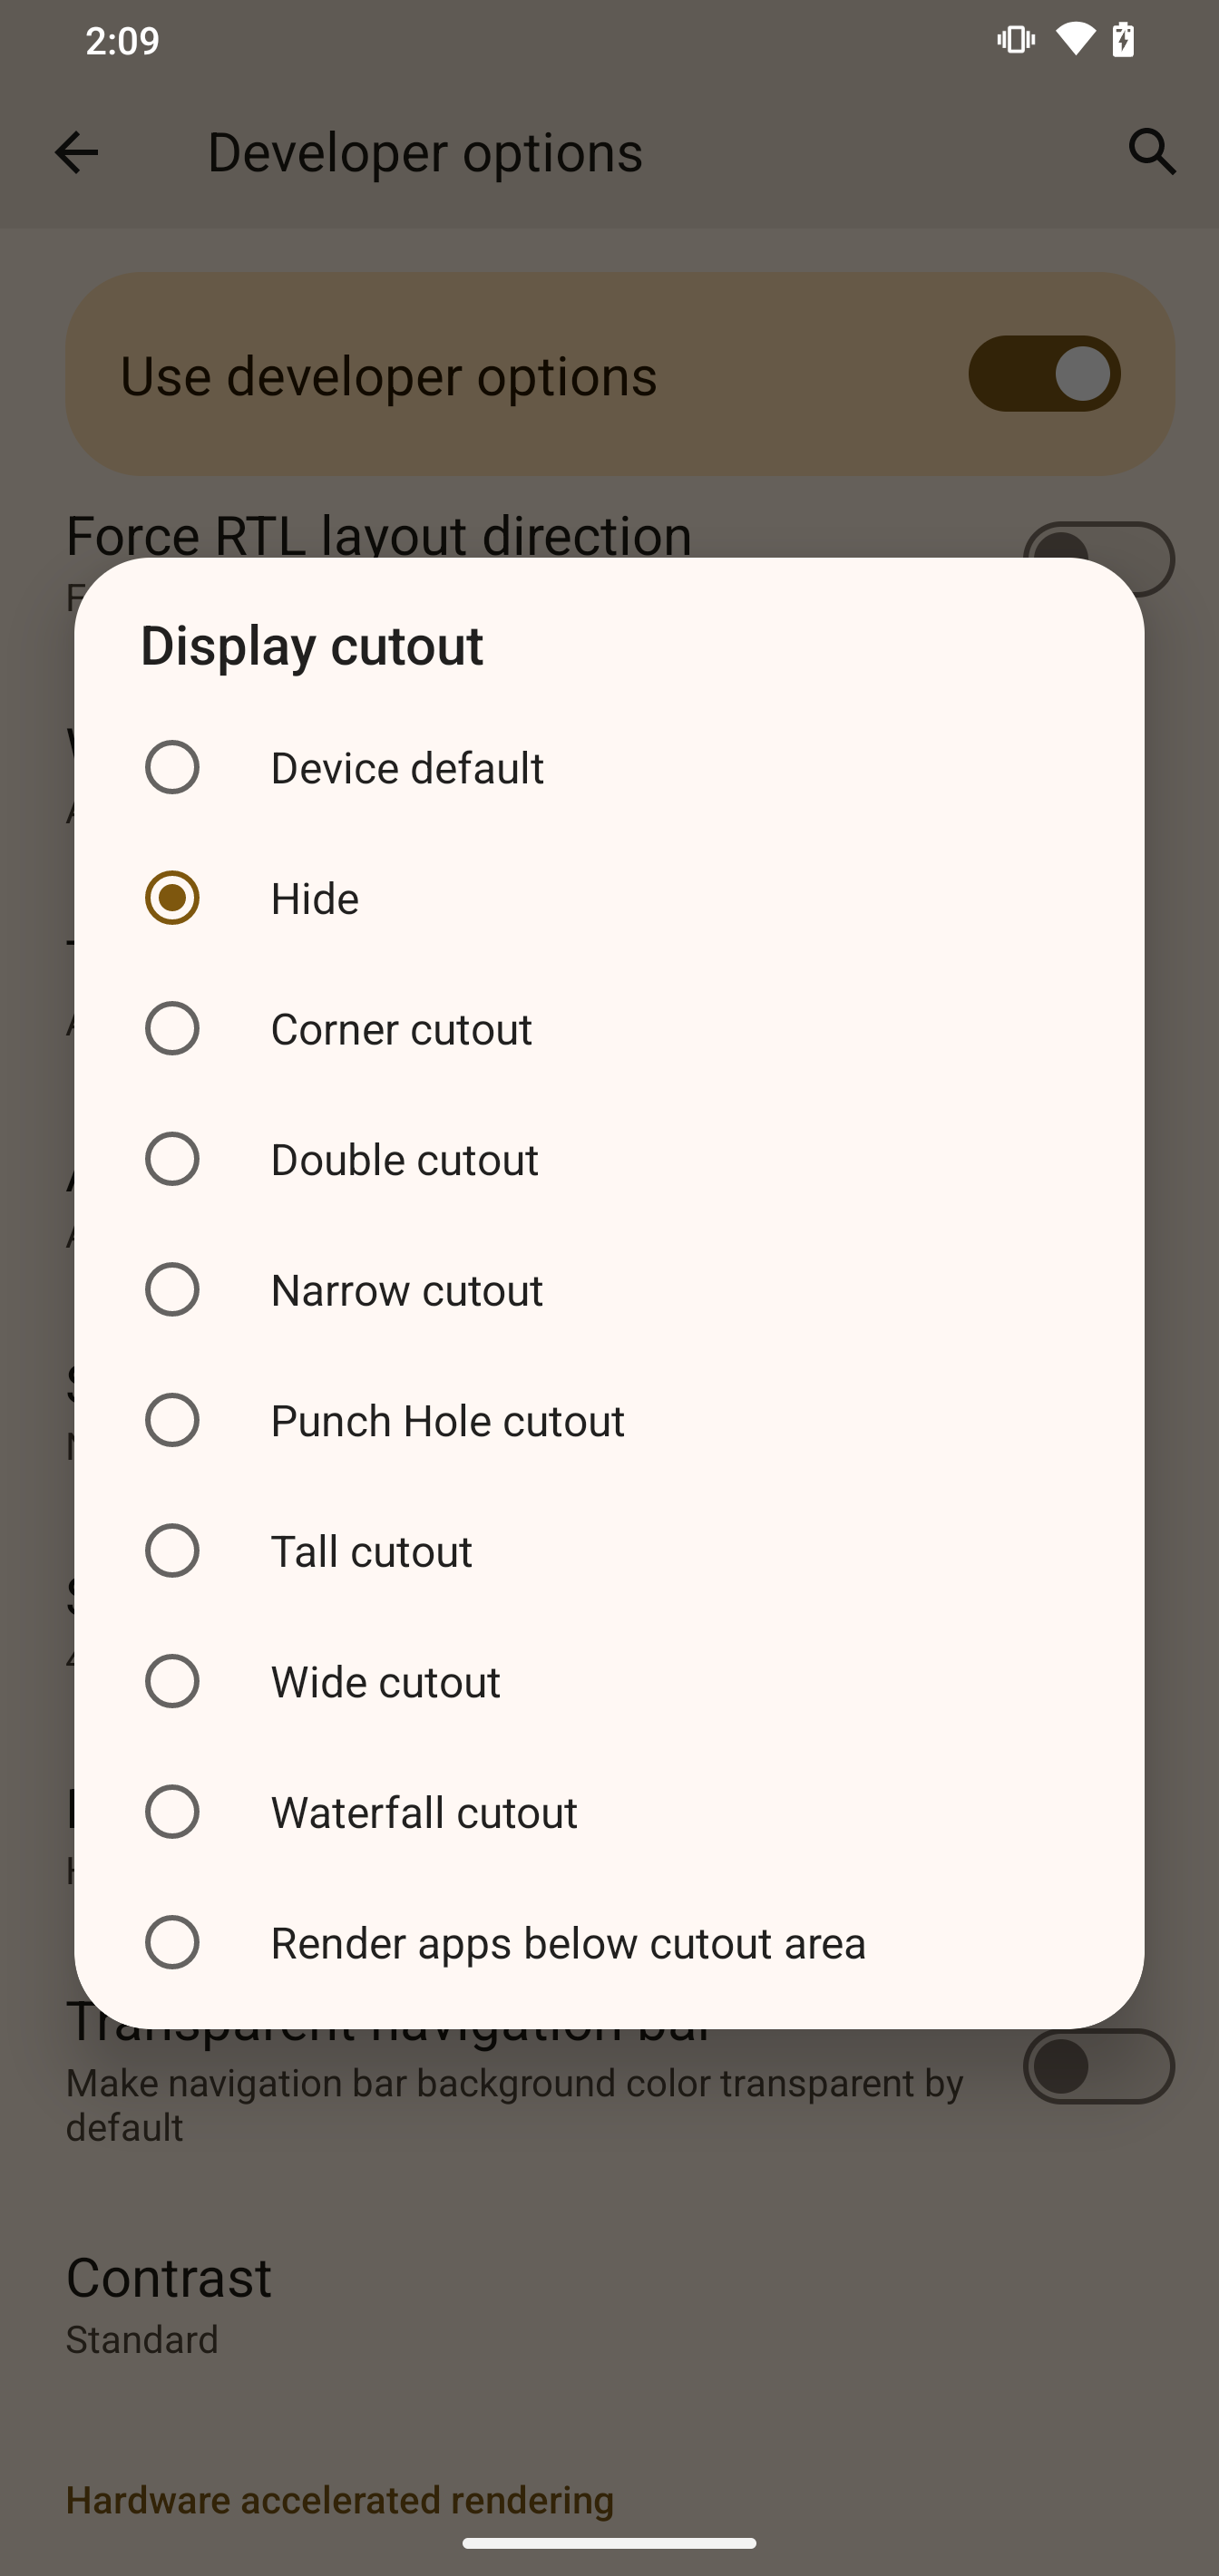
Task: Toggle Transparent navigation bar switch
Action: coord(1098,2066)
